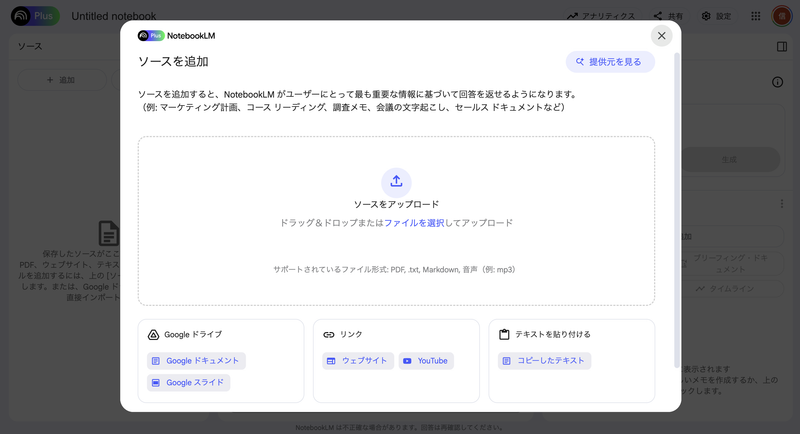Choose Google ドキュメント source
Viewport: 800px width, 434px height.
point(196,361)
